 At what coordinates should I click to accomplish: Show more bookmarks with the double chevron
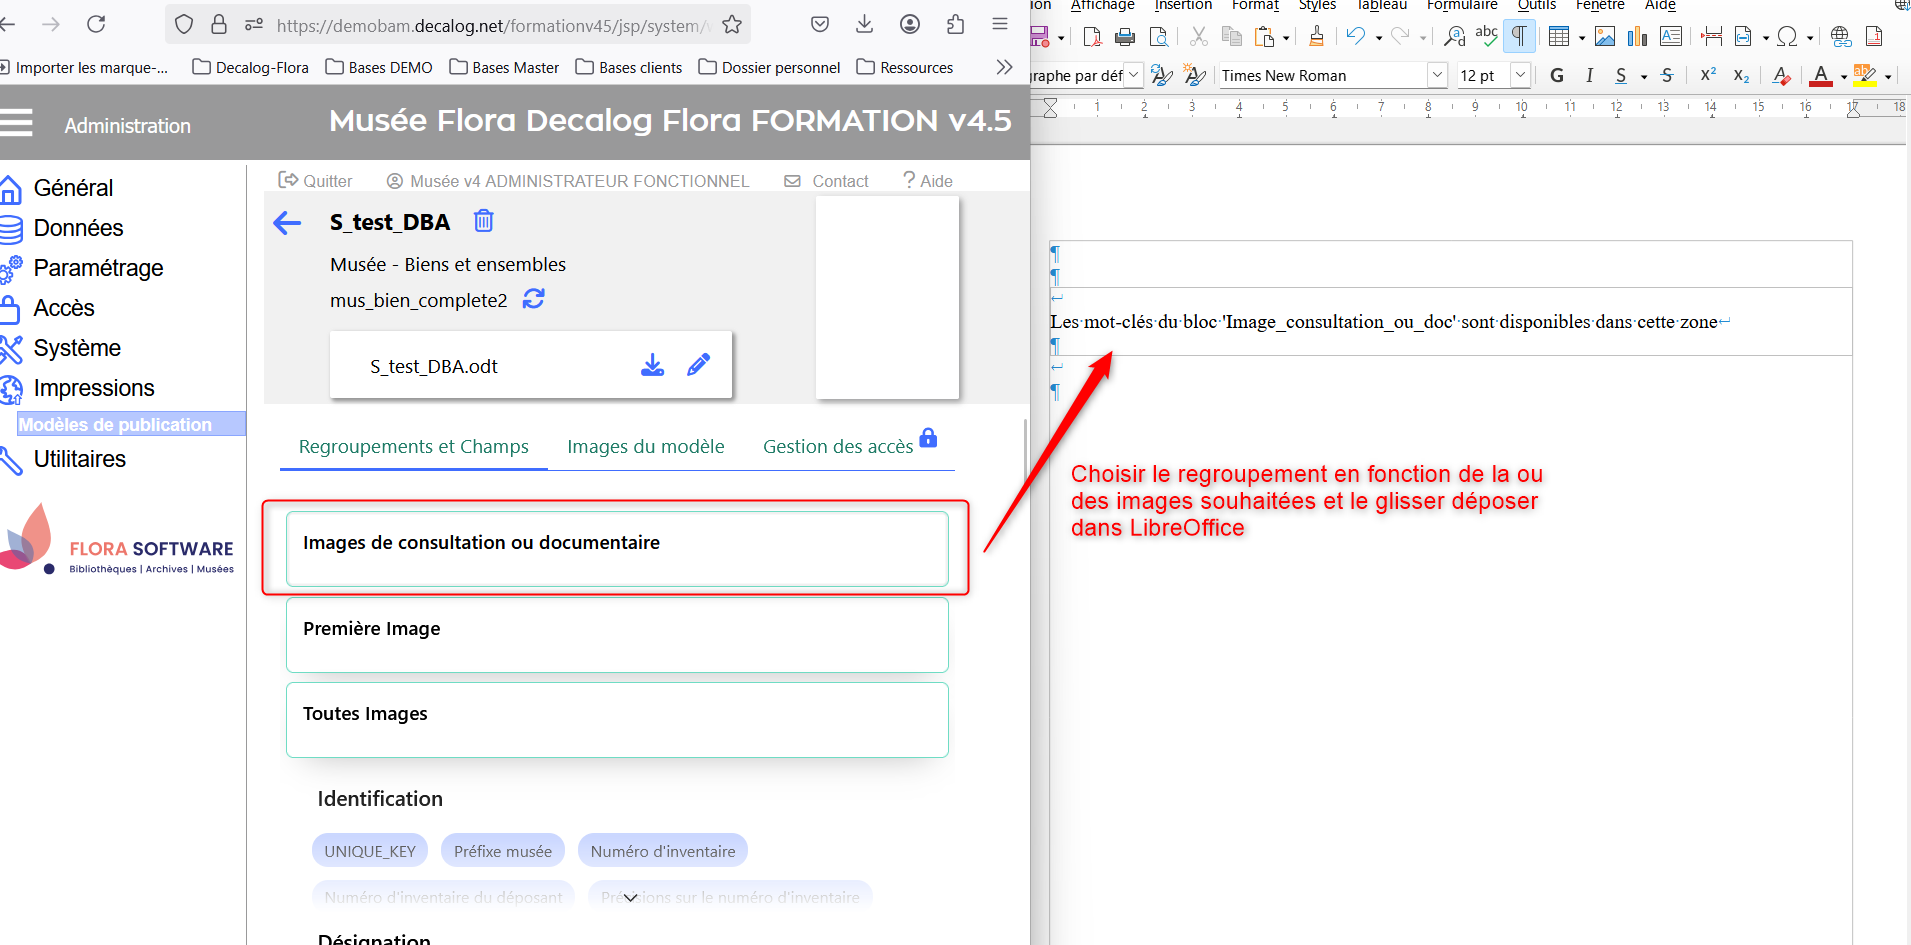(x=1004, y=67)
